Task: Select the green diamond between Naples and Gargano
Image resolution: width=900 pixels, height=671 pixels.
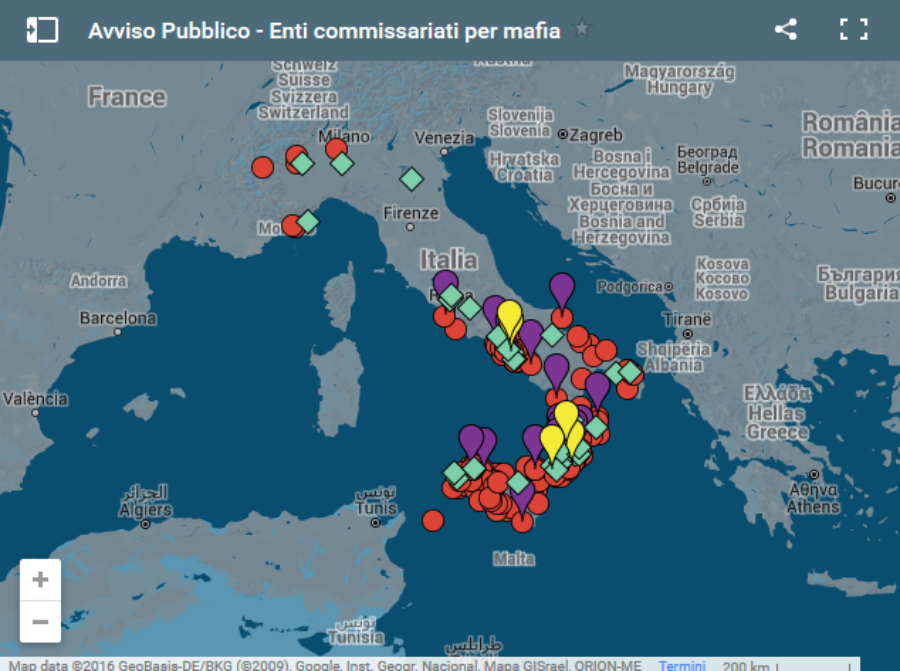Action: point(552,335)
